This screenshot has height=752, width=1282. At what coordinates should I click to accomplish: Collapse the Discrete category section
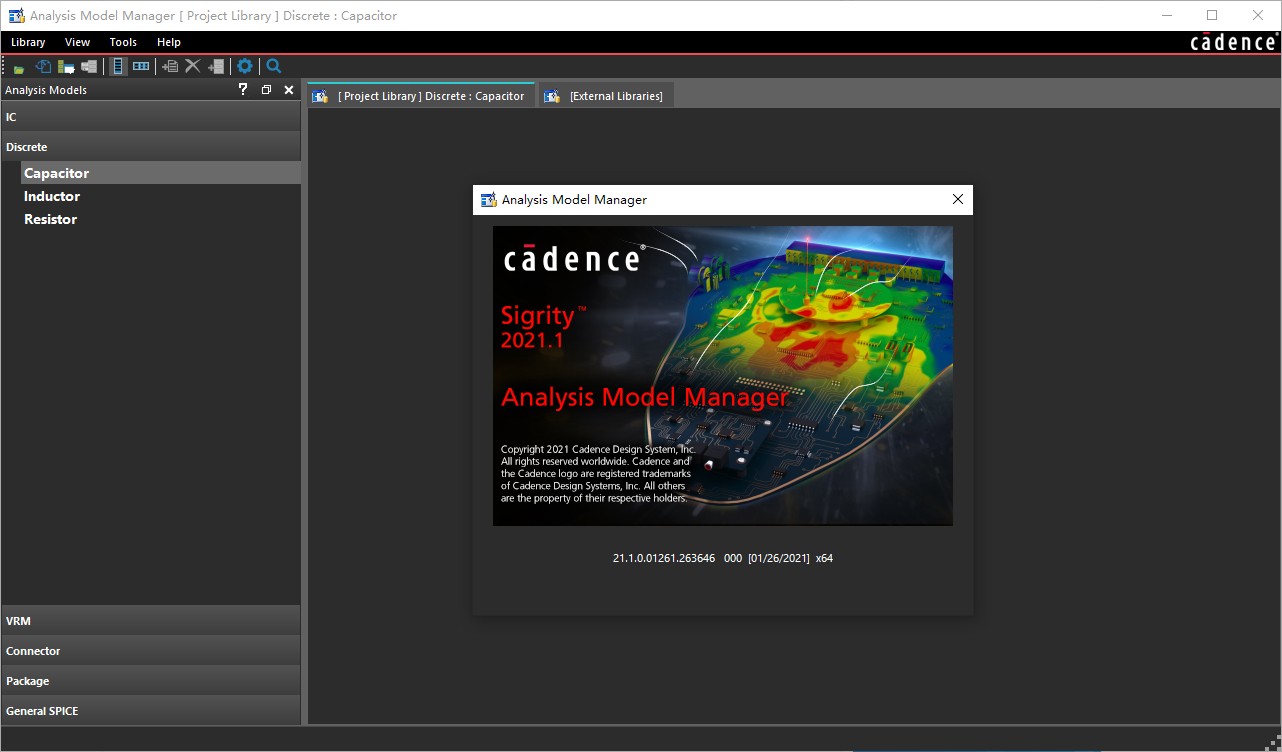(x=150, y=147)
